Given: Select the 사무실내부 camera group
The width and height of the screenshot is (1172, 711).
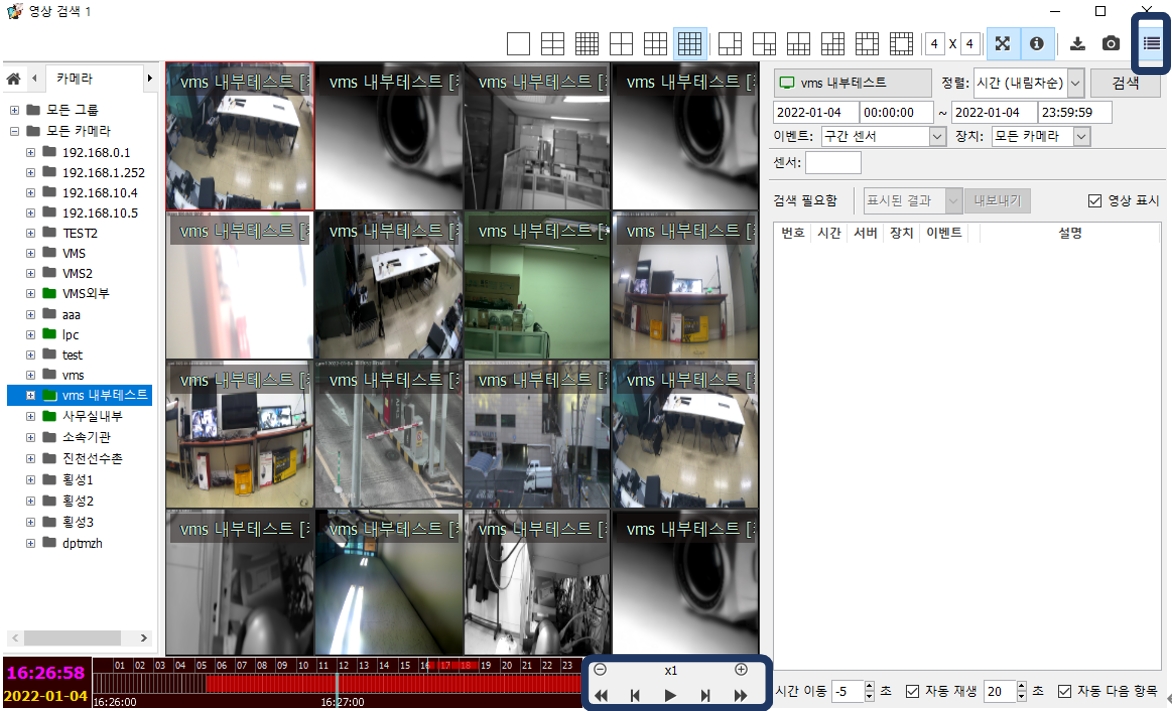Looking at the screenshot, I should (92, 416).
